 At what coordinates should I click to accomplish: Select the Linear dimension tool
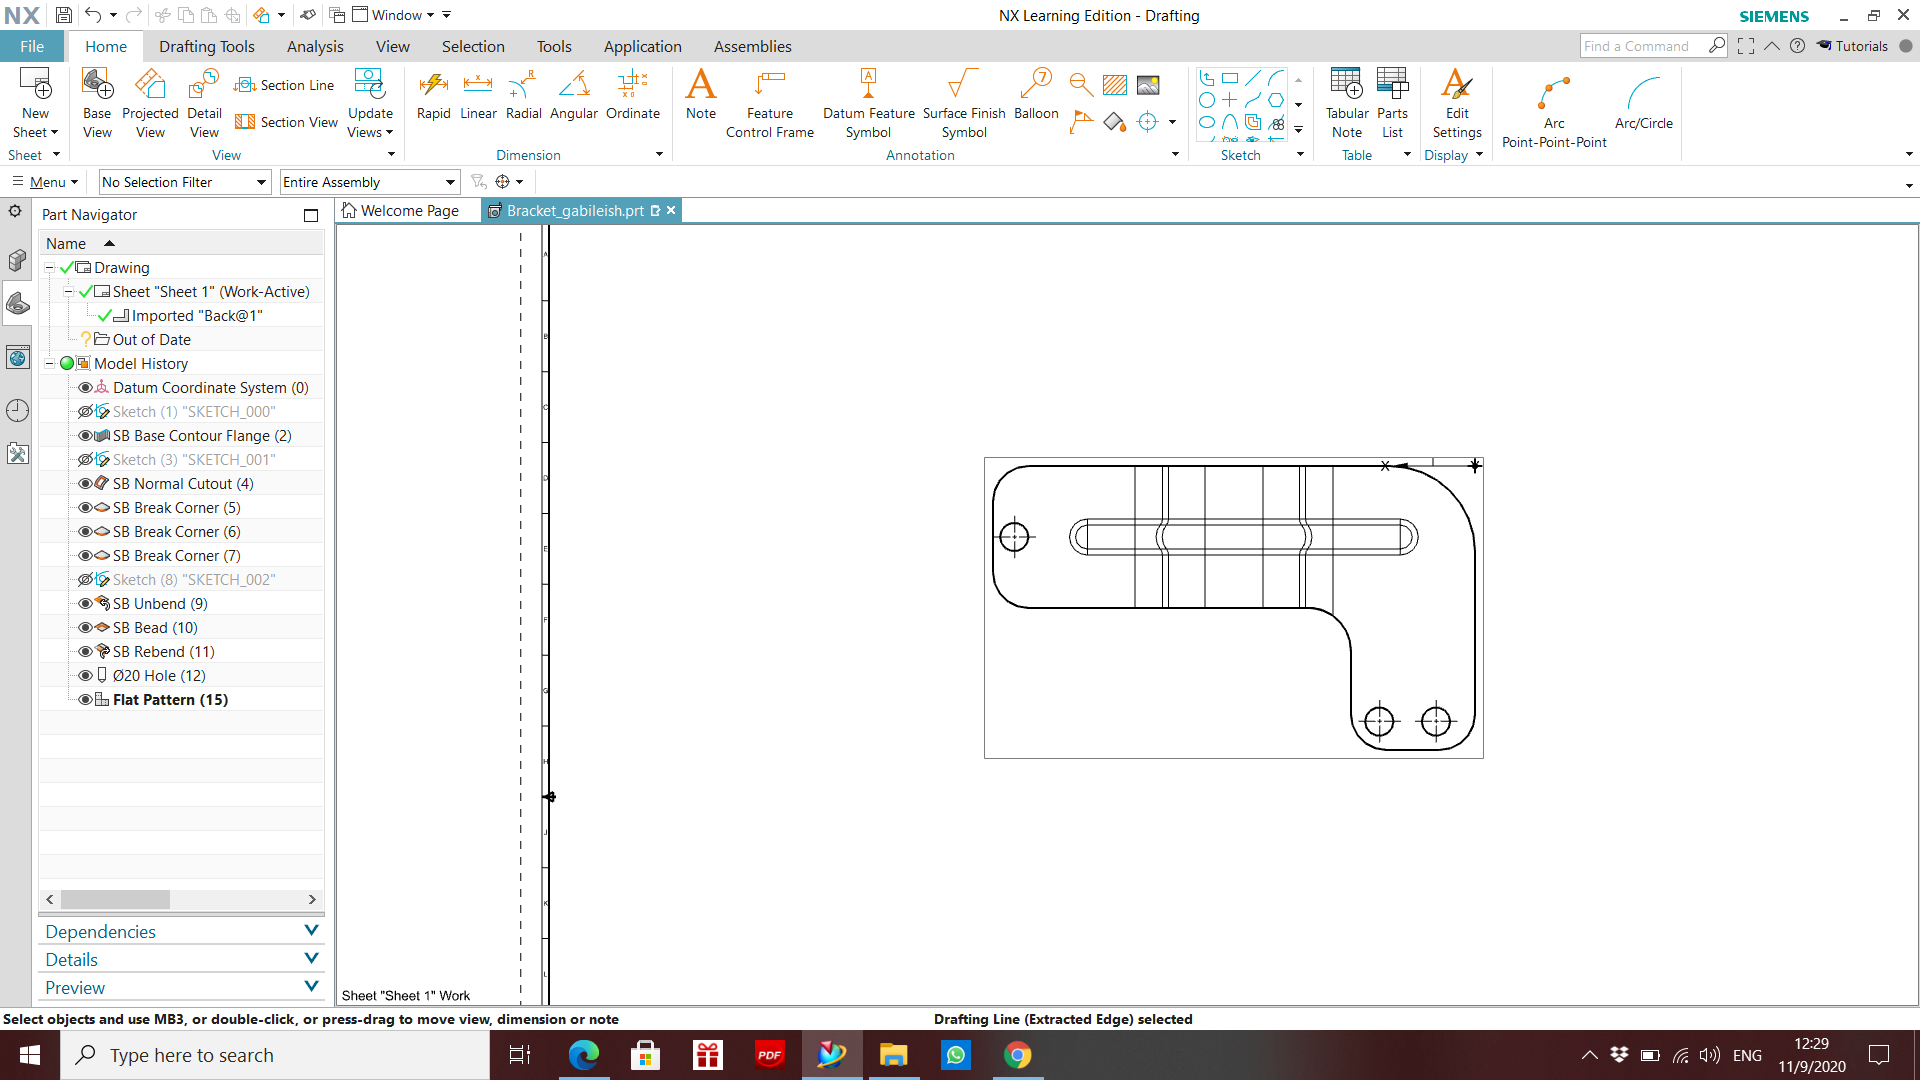pos(478,95)
